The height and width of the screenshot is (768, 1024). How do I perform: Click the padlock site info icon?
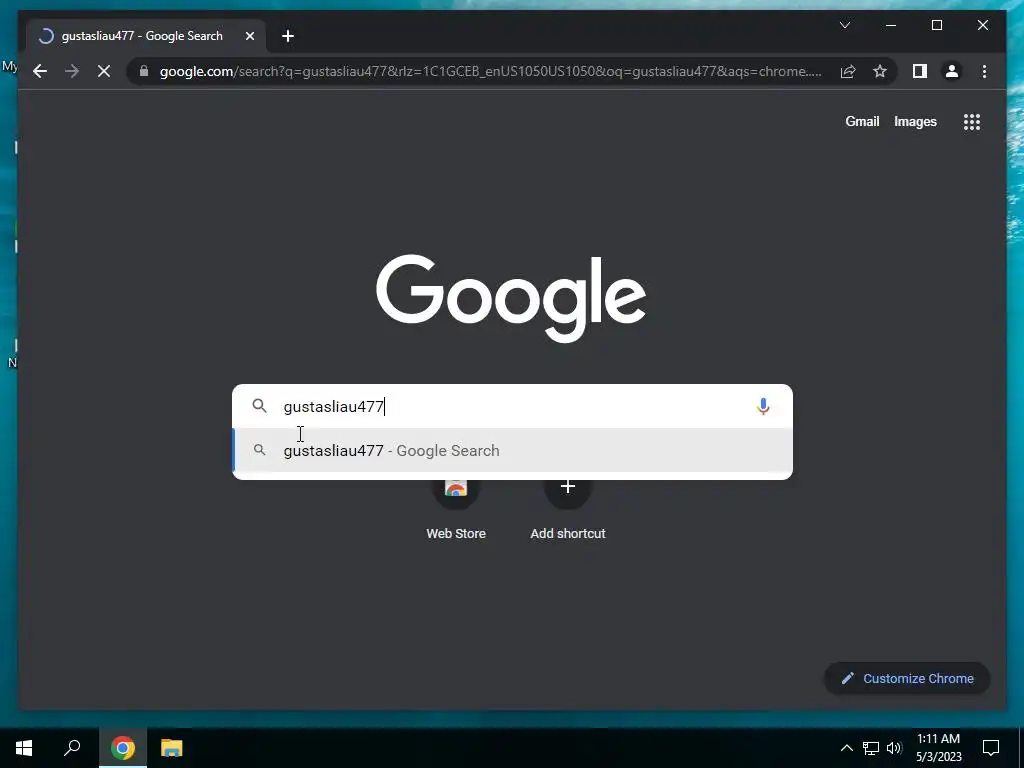pyautogui.click(x=144, y=71)
